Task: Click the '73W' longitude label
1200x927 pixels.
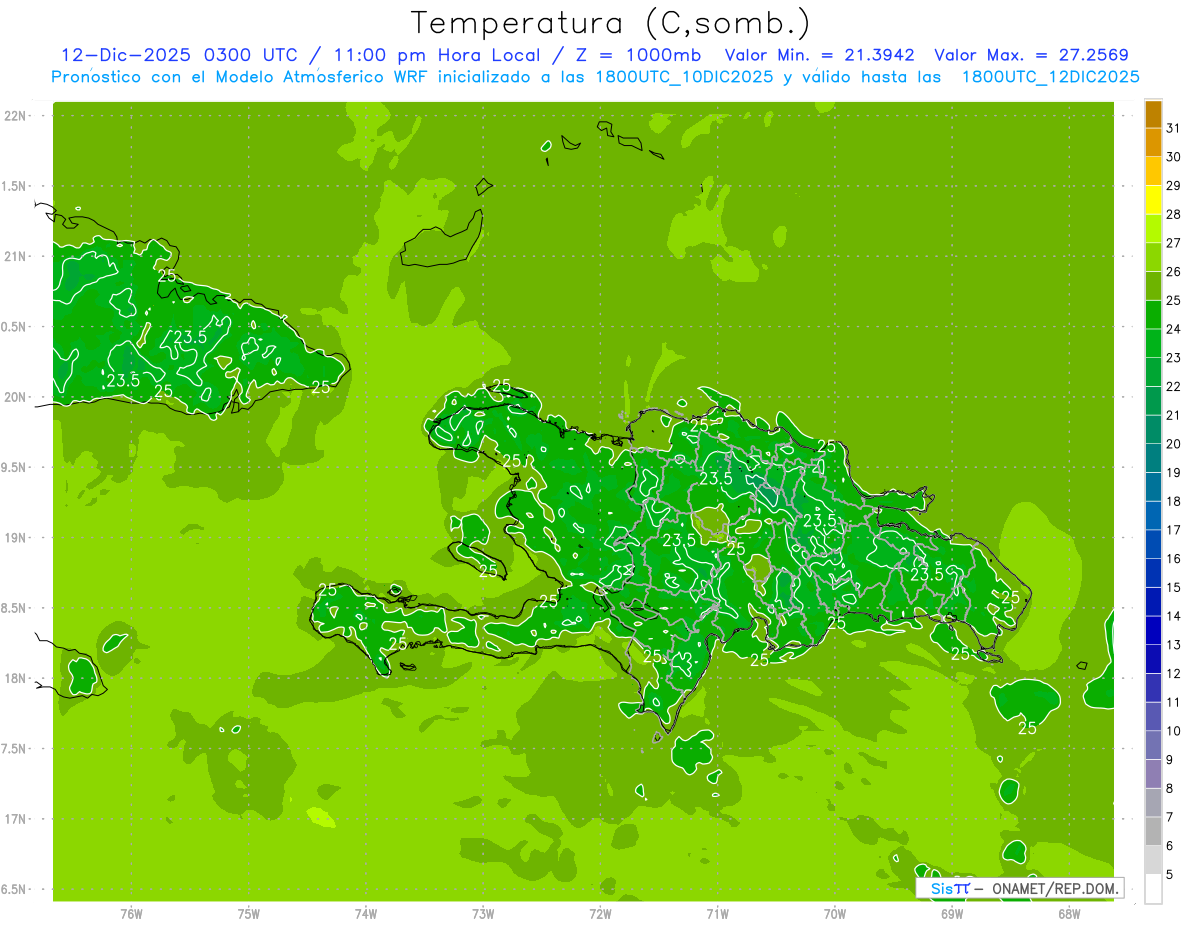Action: [483, 914]
